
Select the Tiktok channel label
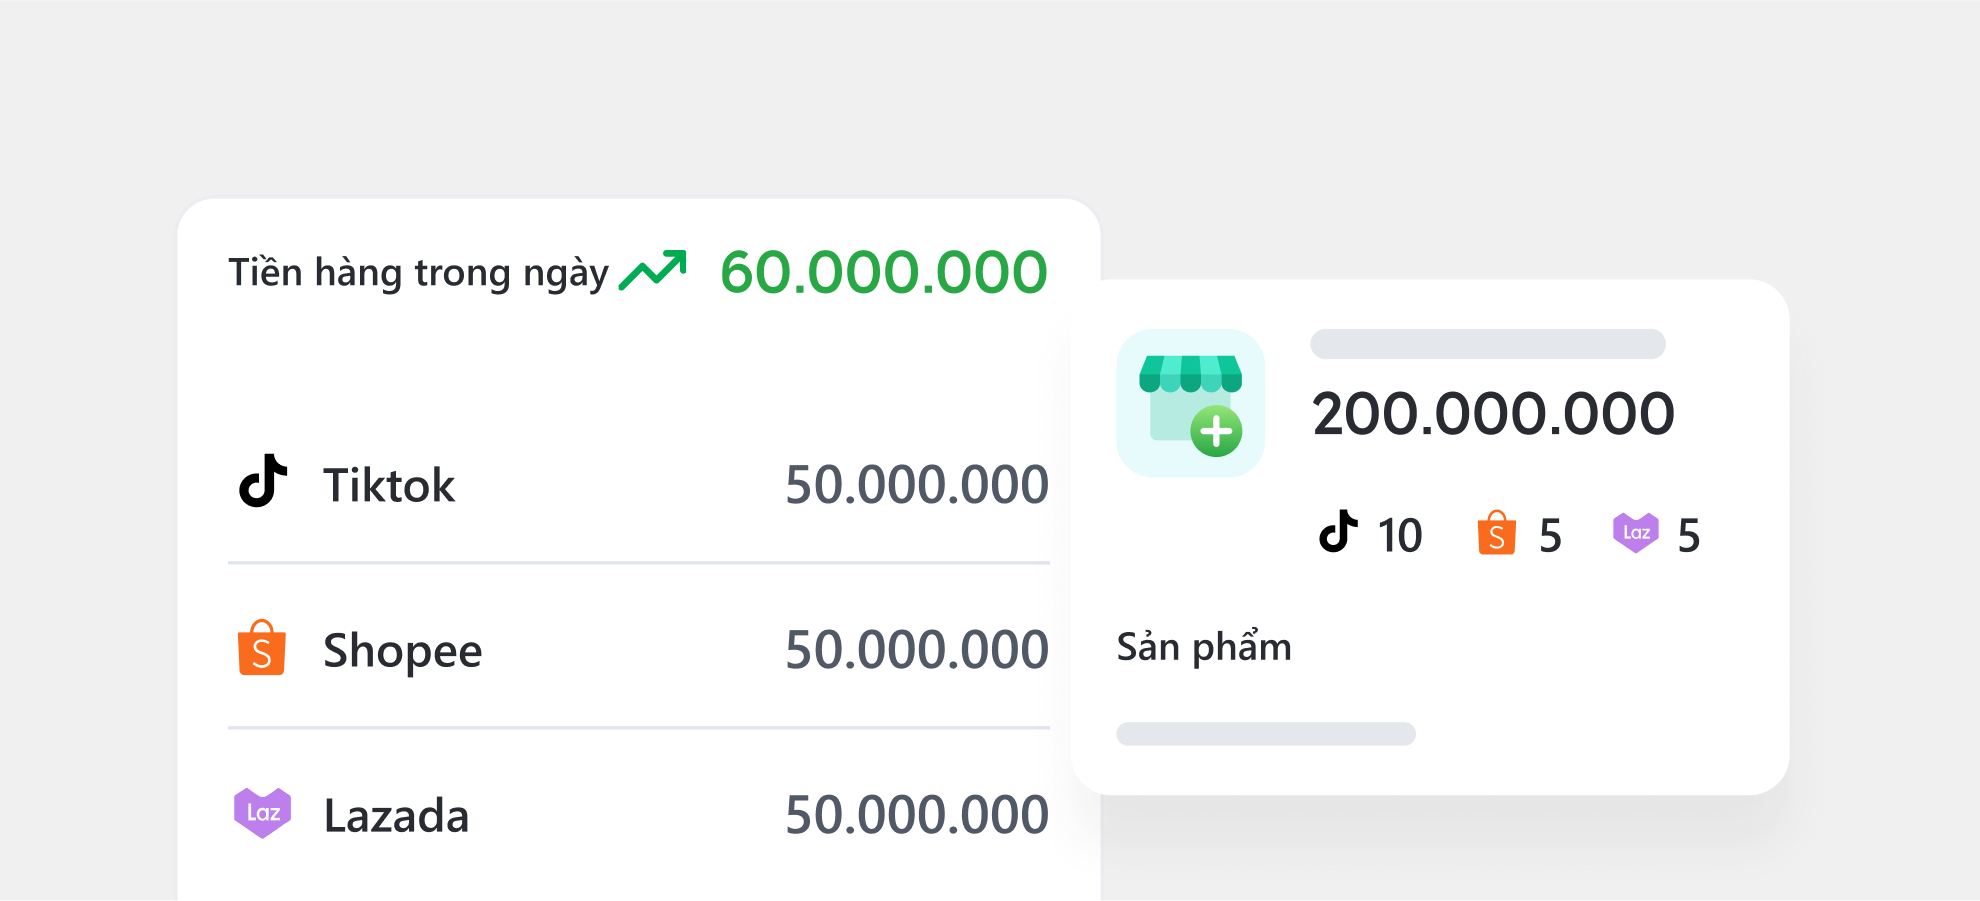click(x=389, y=486)
